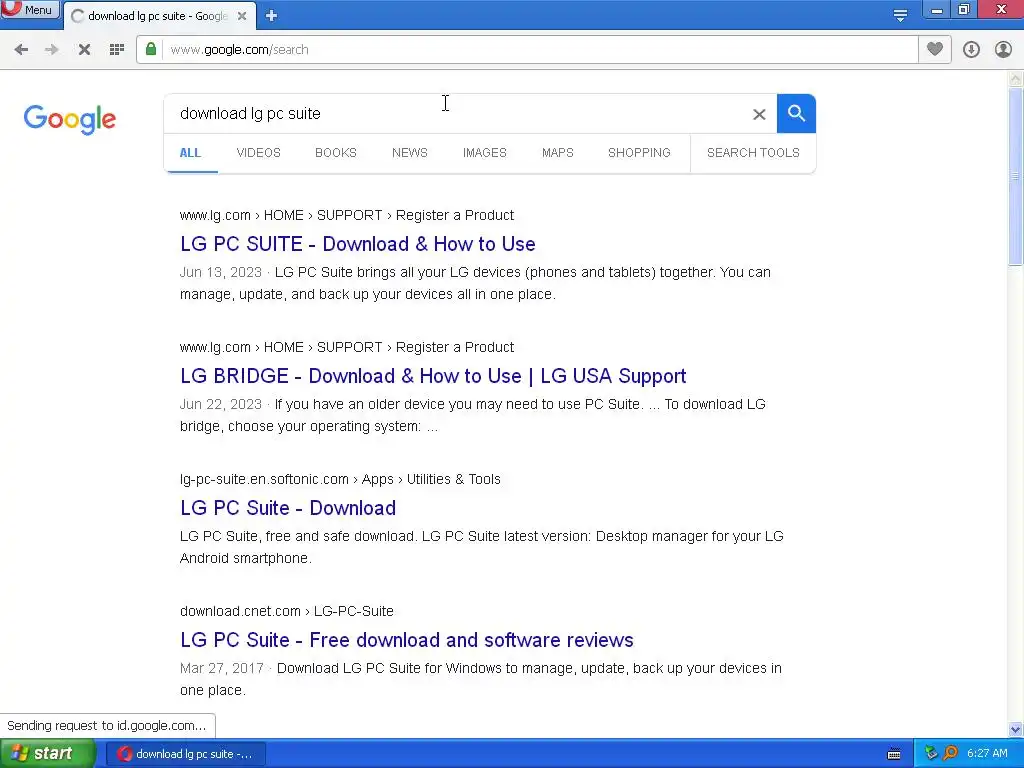Open softonic 'LG PC Suite - Download' link

point(288,508)
